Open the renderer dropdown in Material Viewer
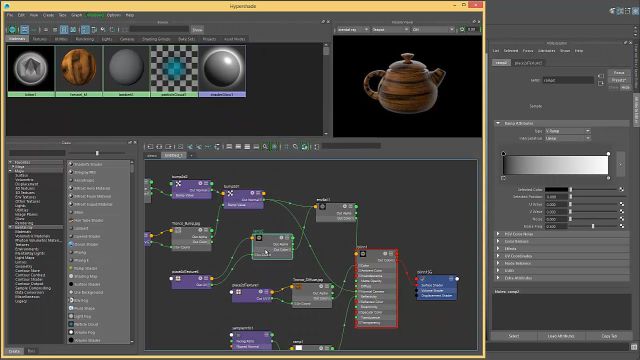This screenshot has height=360, width=640. (x=353, y=29)
